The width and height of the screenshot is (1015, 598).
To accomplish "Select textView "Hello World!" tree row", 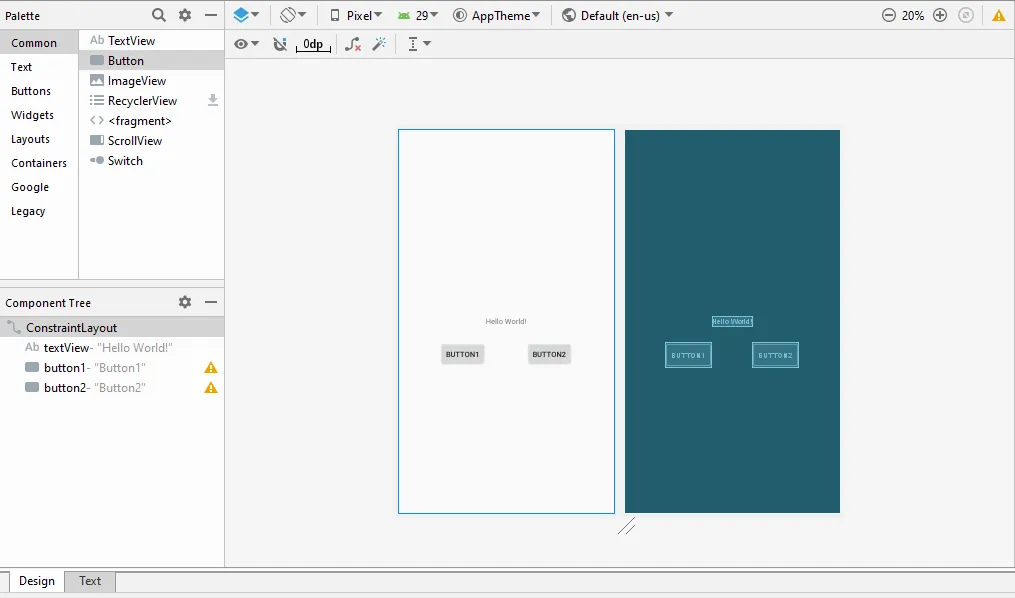I will pyautogui.click(x=112, y=347).
